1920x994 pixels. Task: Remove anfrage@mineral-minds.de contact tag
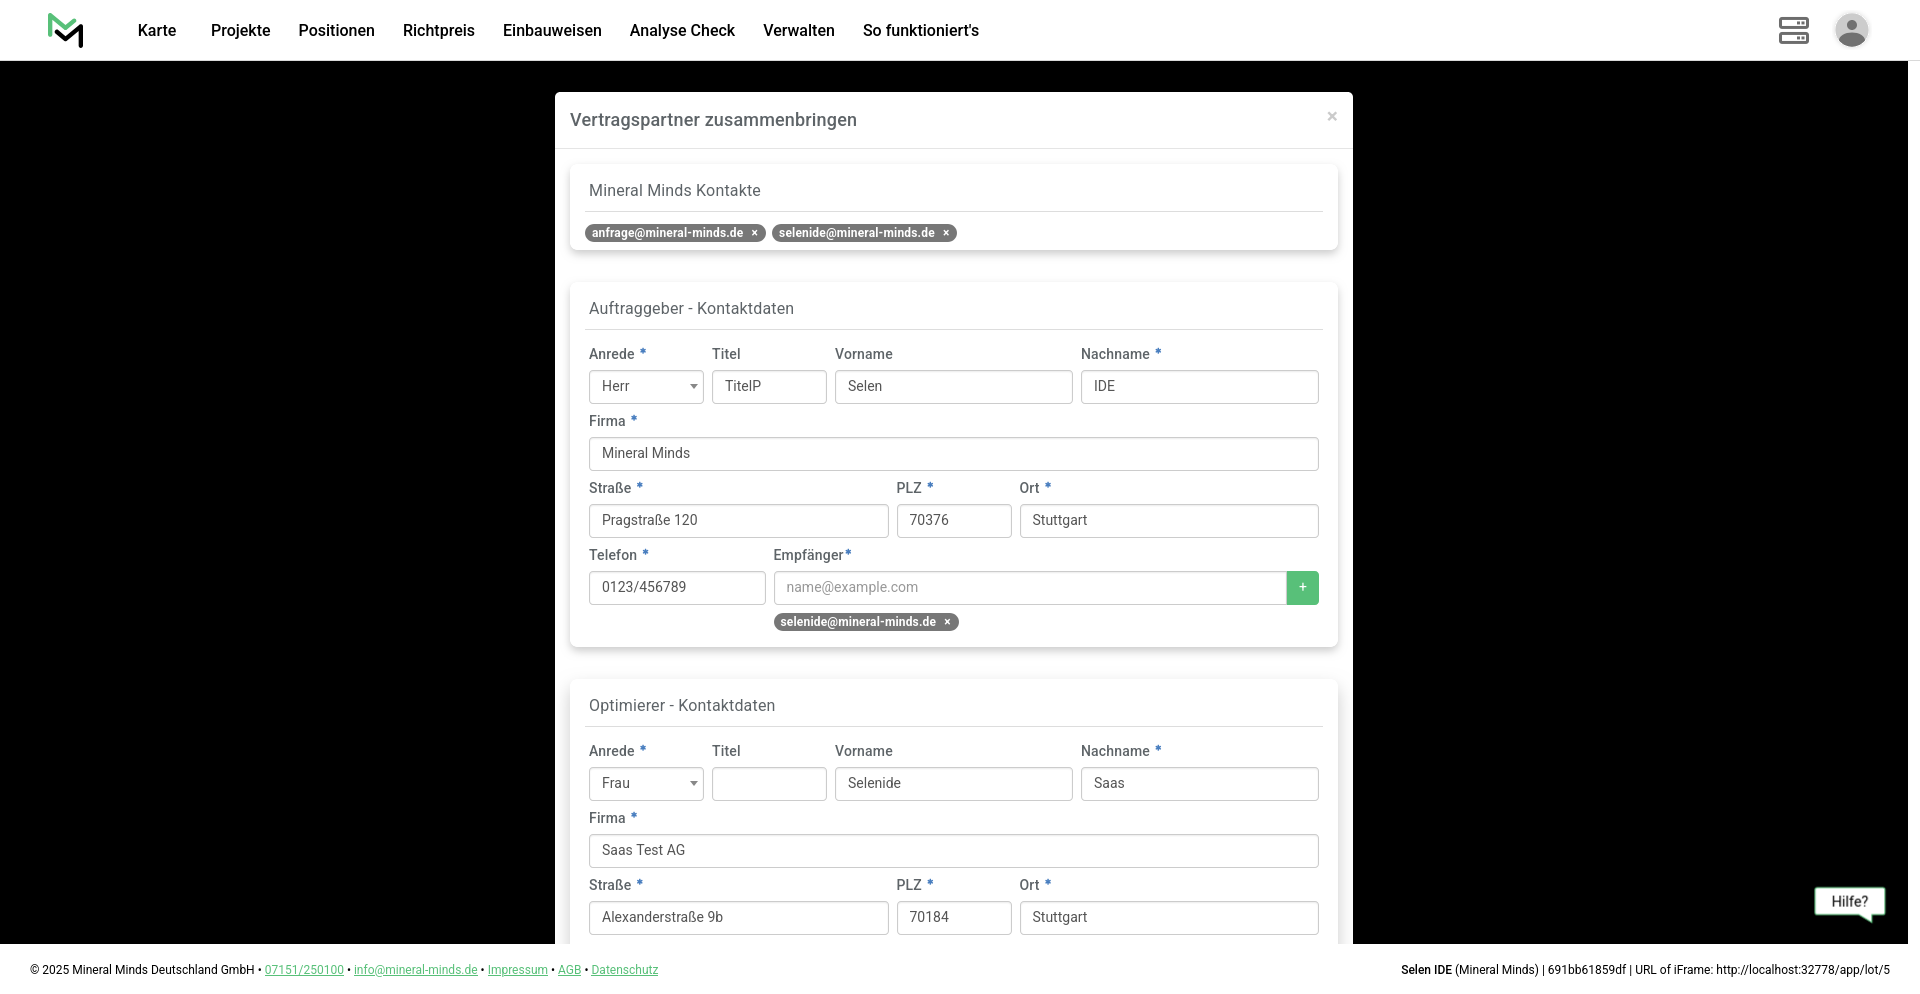pyautogui.click(x=755, y=233)
